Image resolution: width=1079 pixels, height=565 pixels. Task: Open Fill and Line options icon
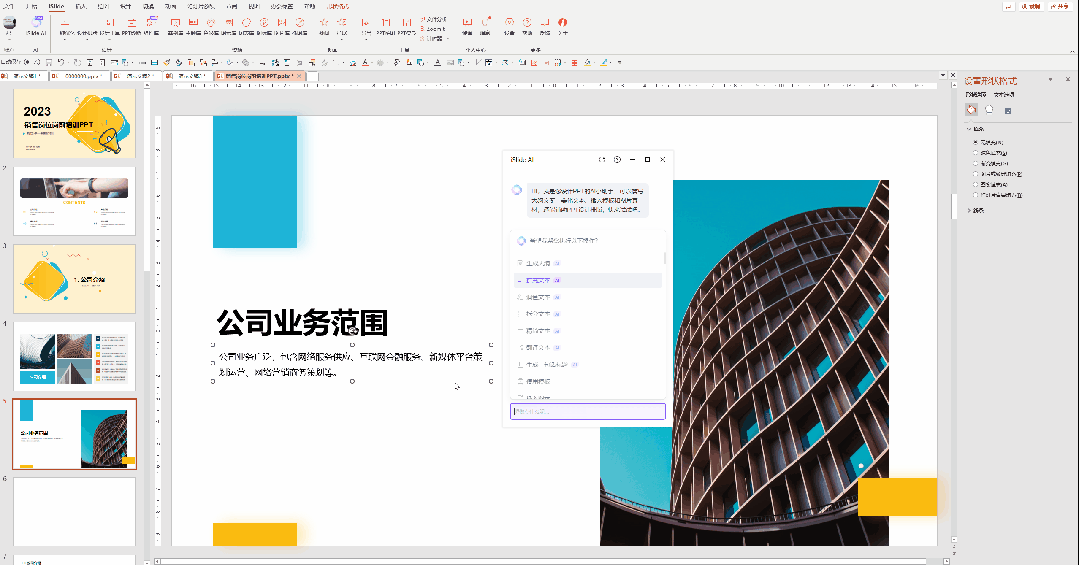pos(971,109)
